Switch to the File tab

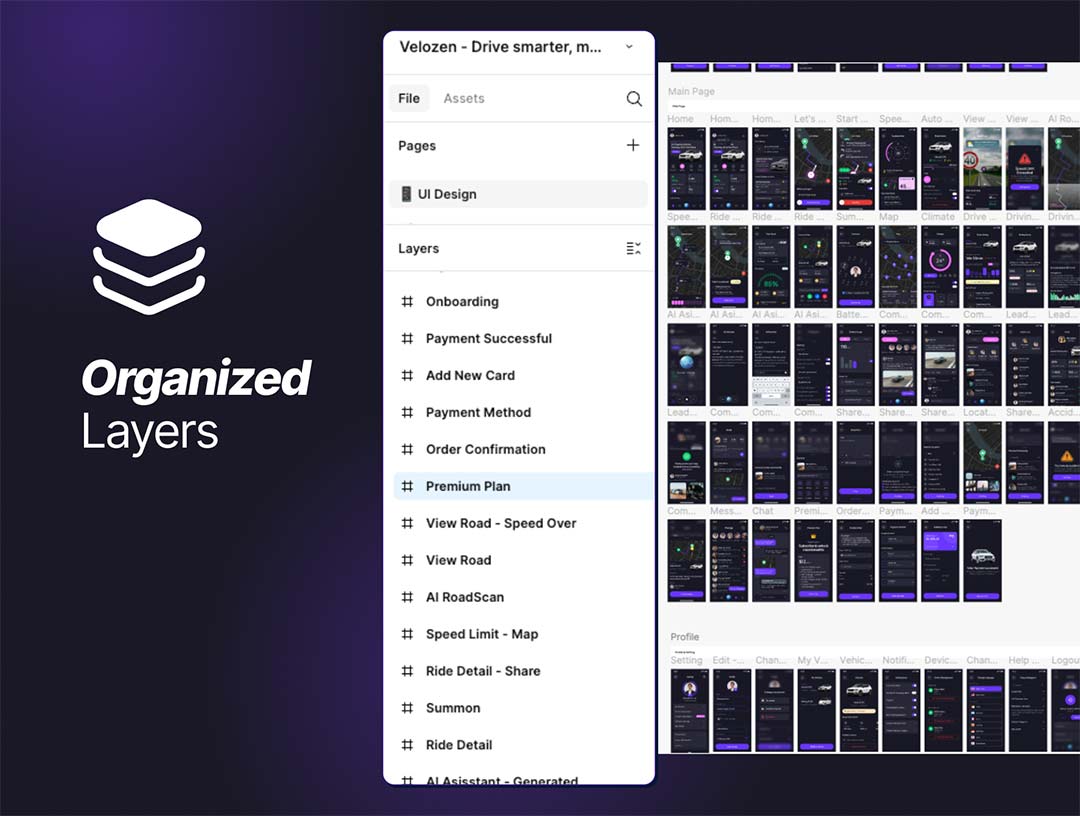(409, 99)
